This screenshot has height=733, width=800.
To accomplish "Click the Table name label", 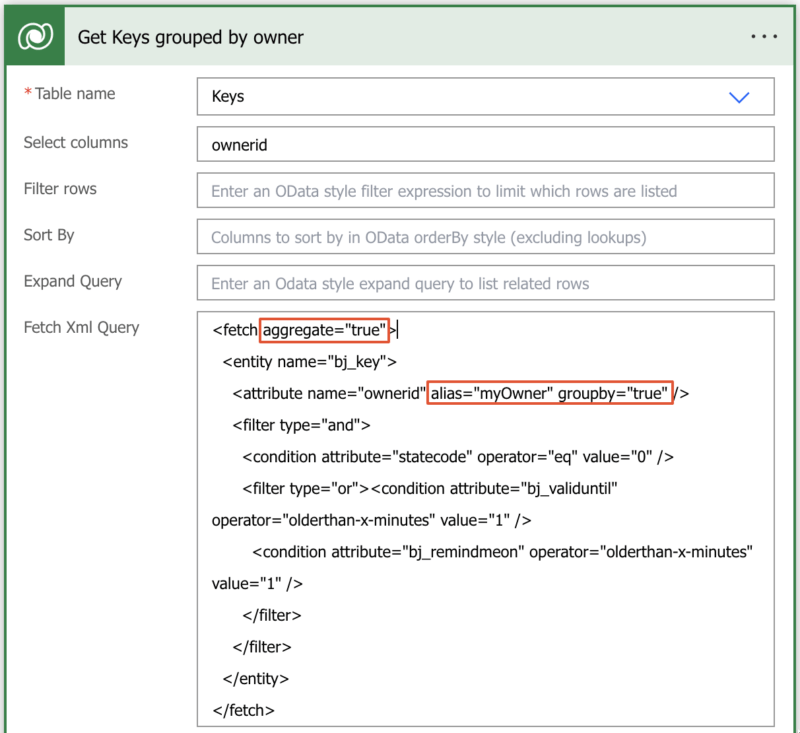I will coord(75,94).
